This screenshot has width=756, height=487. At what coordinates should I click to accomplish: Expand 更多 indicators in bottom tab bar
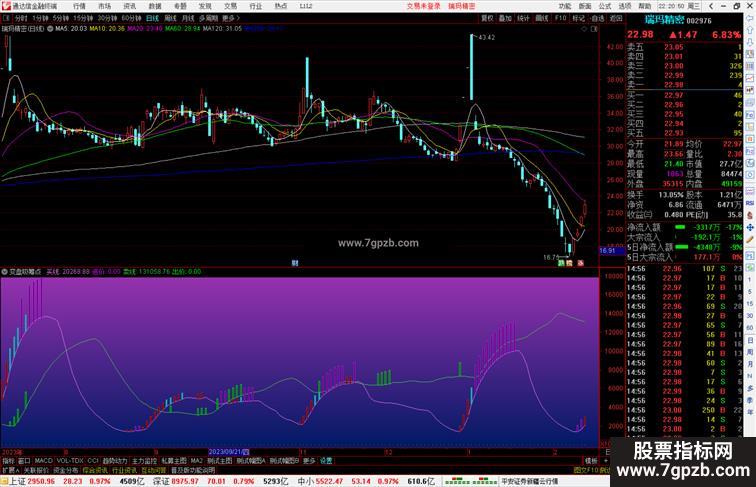(309, 461)
